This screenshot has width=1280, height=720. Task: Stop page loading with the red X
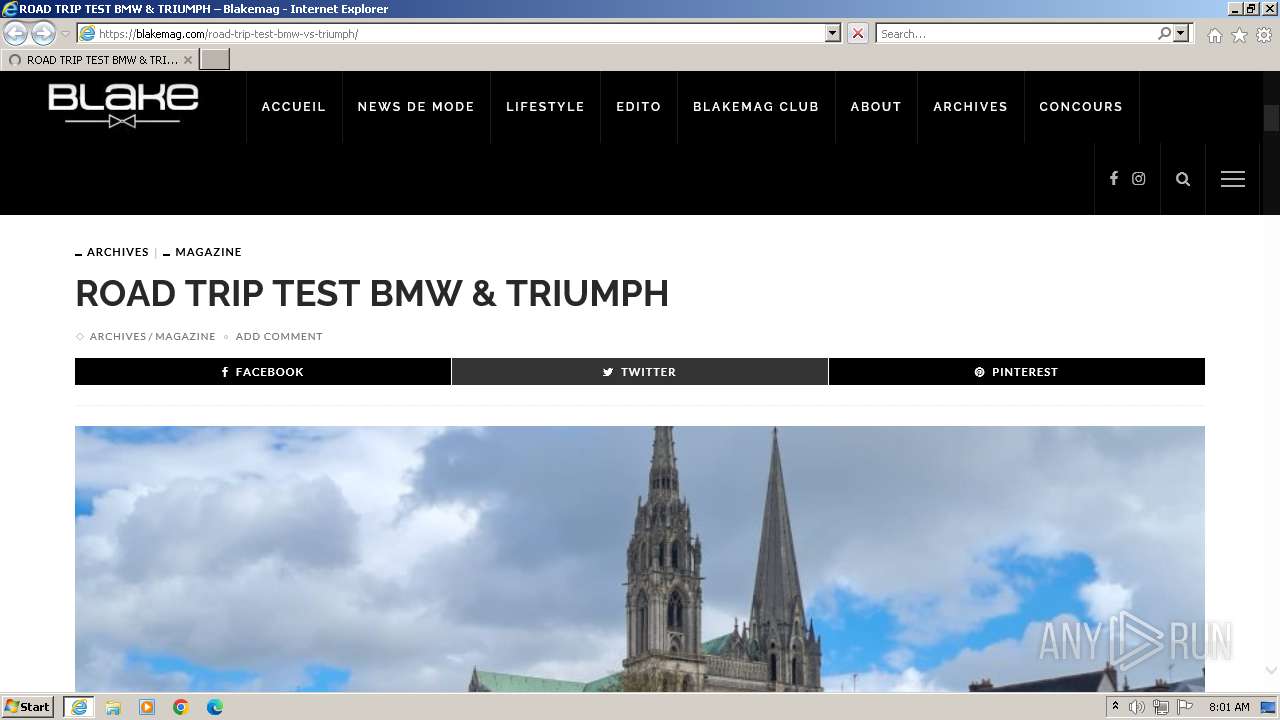(858, 33)
